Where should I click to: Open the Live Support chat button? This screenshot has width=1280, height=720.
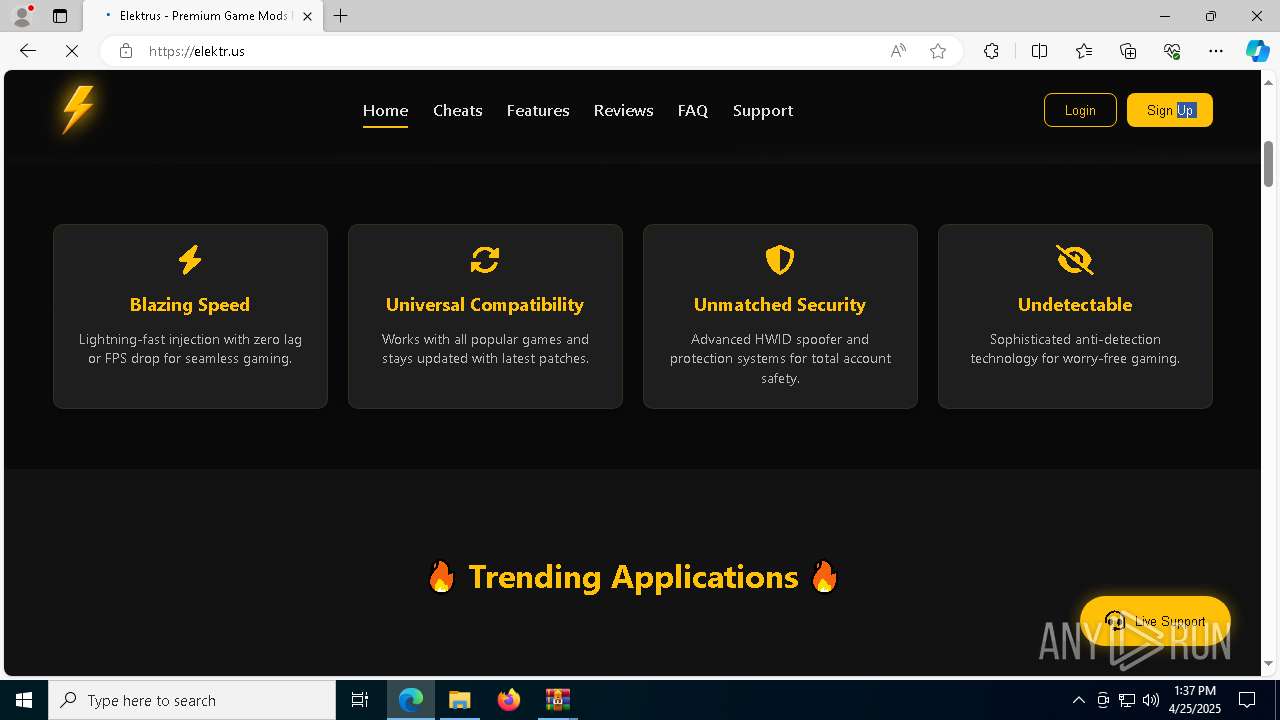1155,621
